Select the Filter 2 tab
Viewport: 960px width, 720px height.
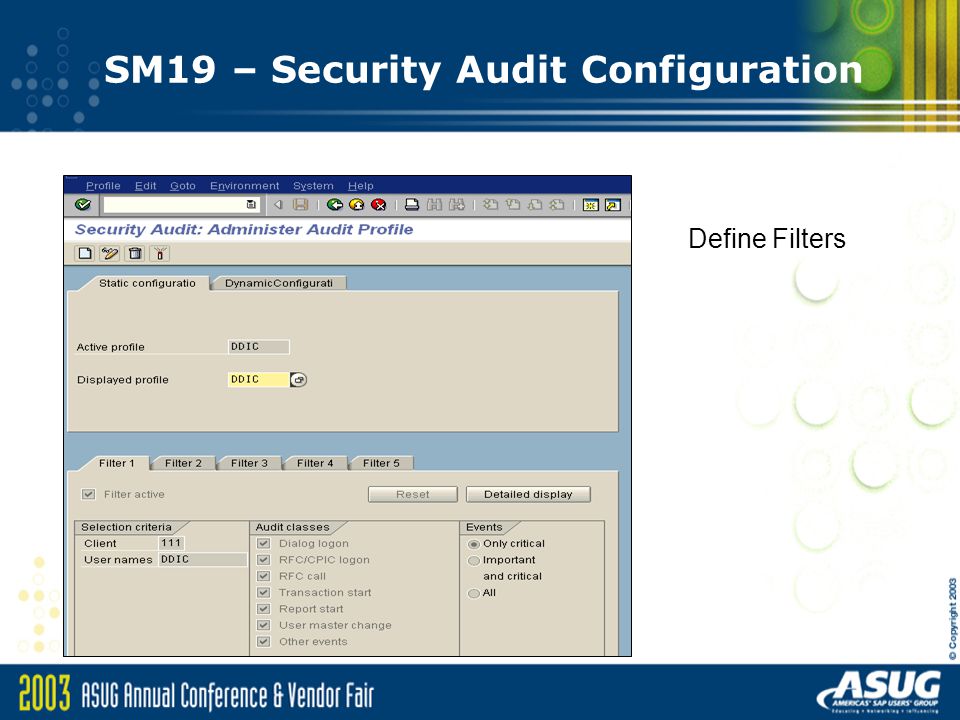183,463
